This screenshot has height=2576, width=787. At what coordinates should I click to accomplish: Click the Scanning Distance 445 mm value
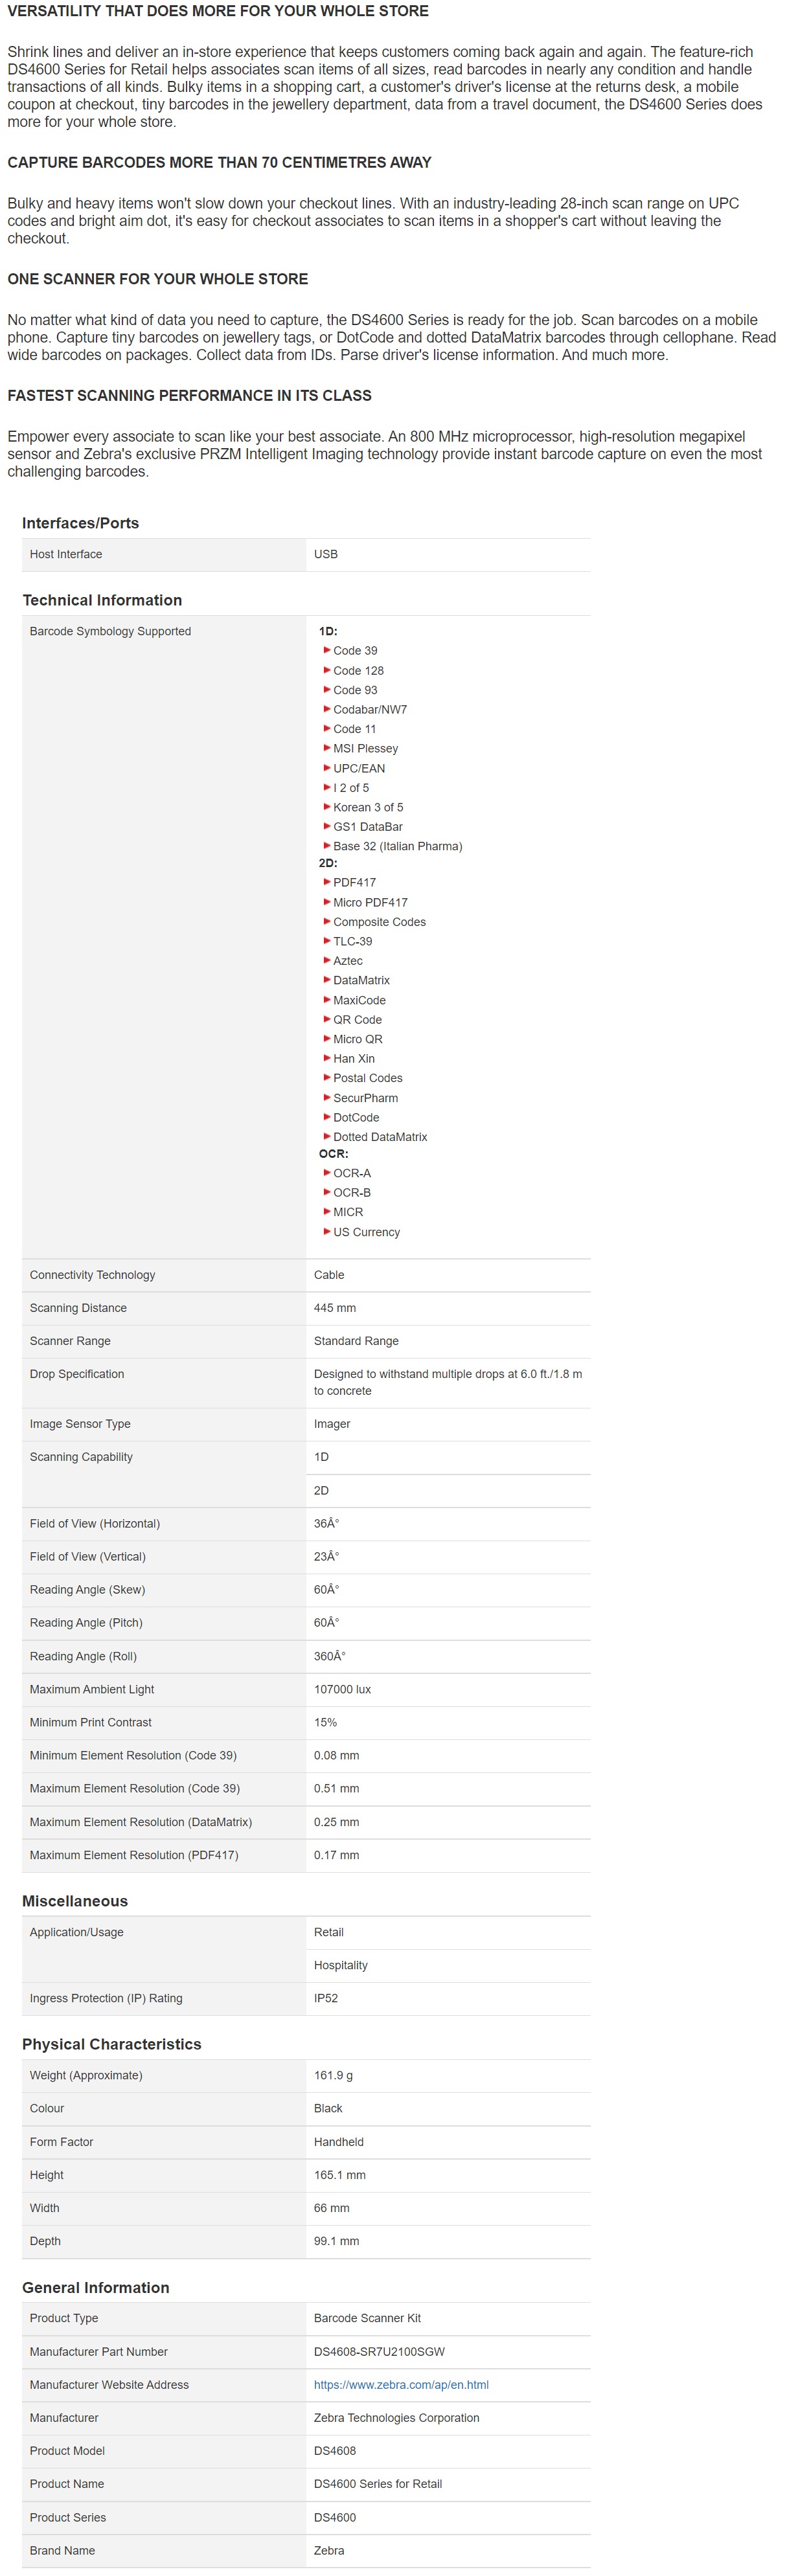(x=335, y=1308)
